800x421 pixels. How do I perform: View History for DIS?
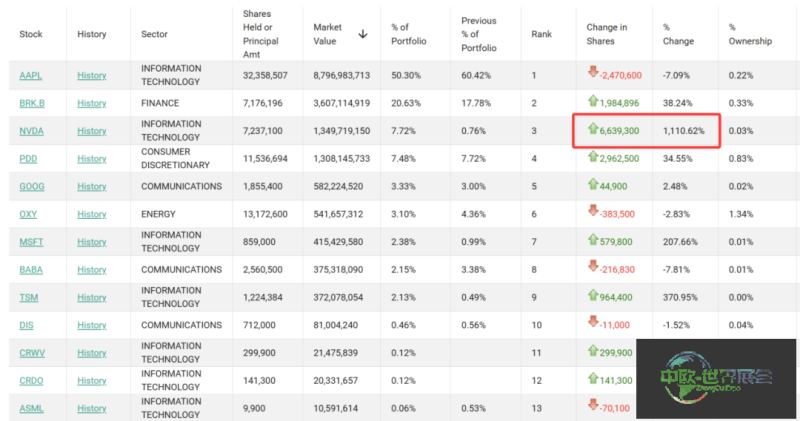[92, 325]
